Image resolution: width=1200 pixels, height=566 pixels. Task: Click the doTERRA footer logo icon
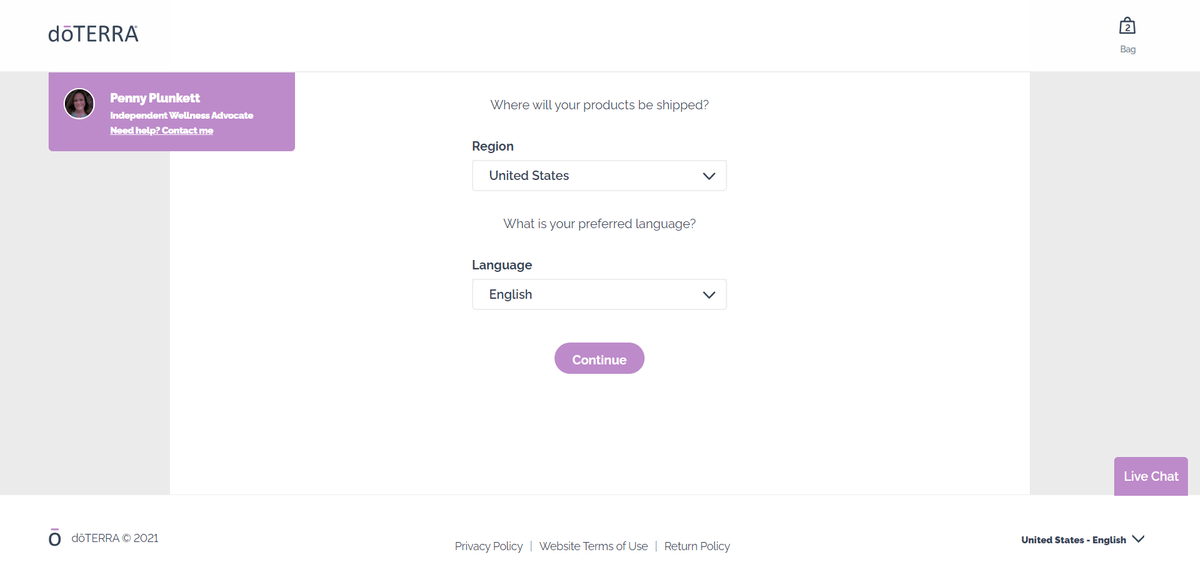click(x=55, y=538)
